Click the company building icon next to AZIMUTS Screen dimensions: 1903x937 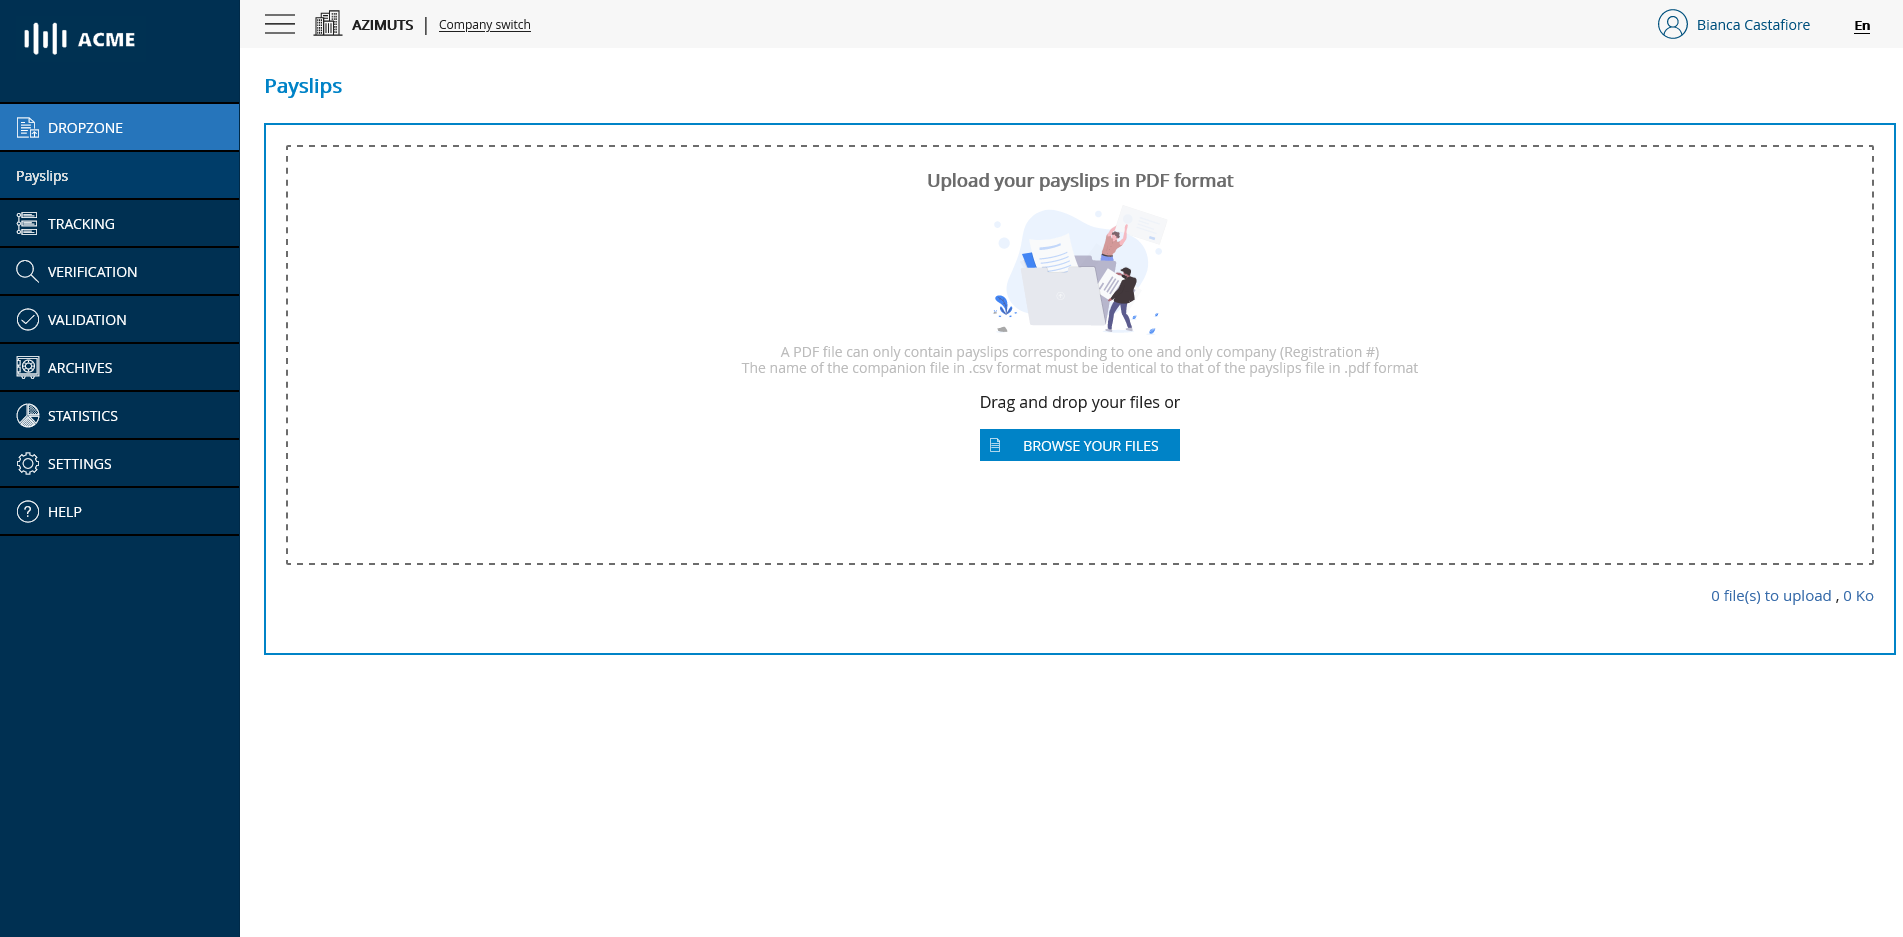(327, 22)
